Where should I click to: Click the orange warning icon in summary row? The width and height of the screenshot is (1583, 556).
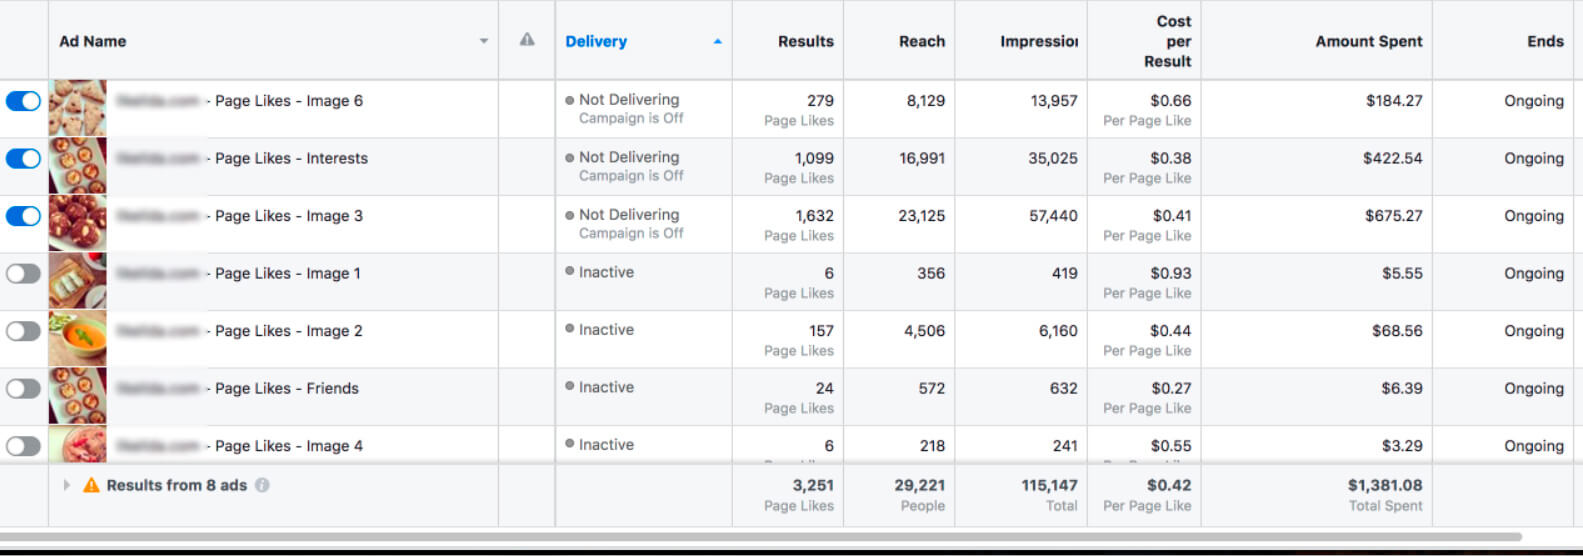pyautogui.click(x=91, y=485)
